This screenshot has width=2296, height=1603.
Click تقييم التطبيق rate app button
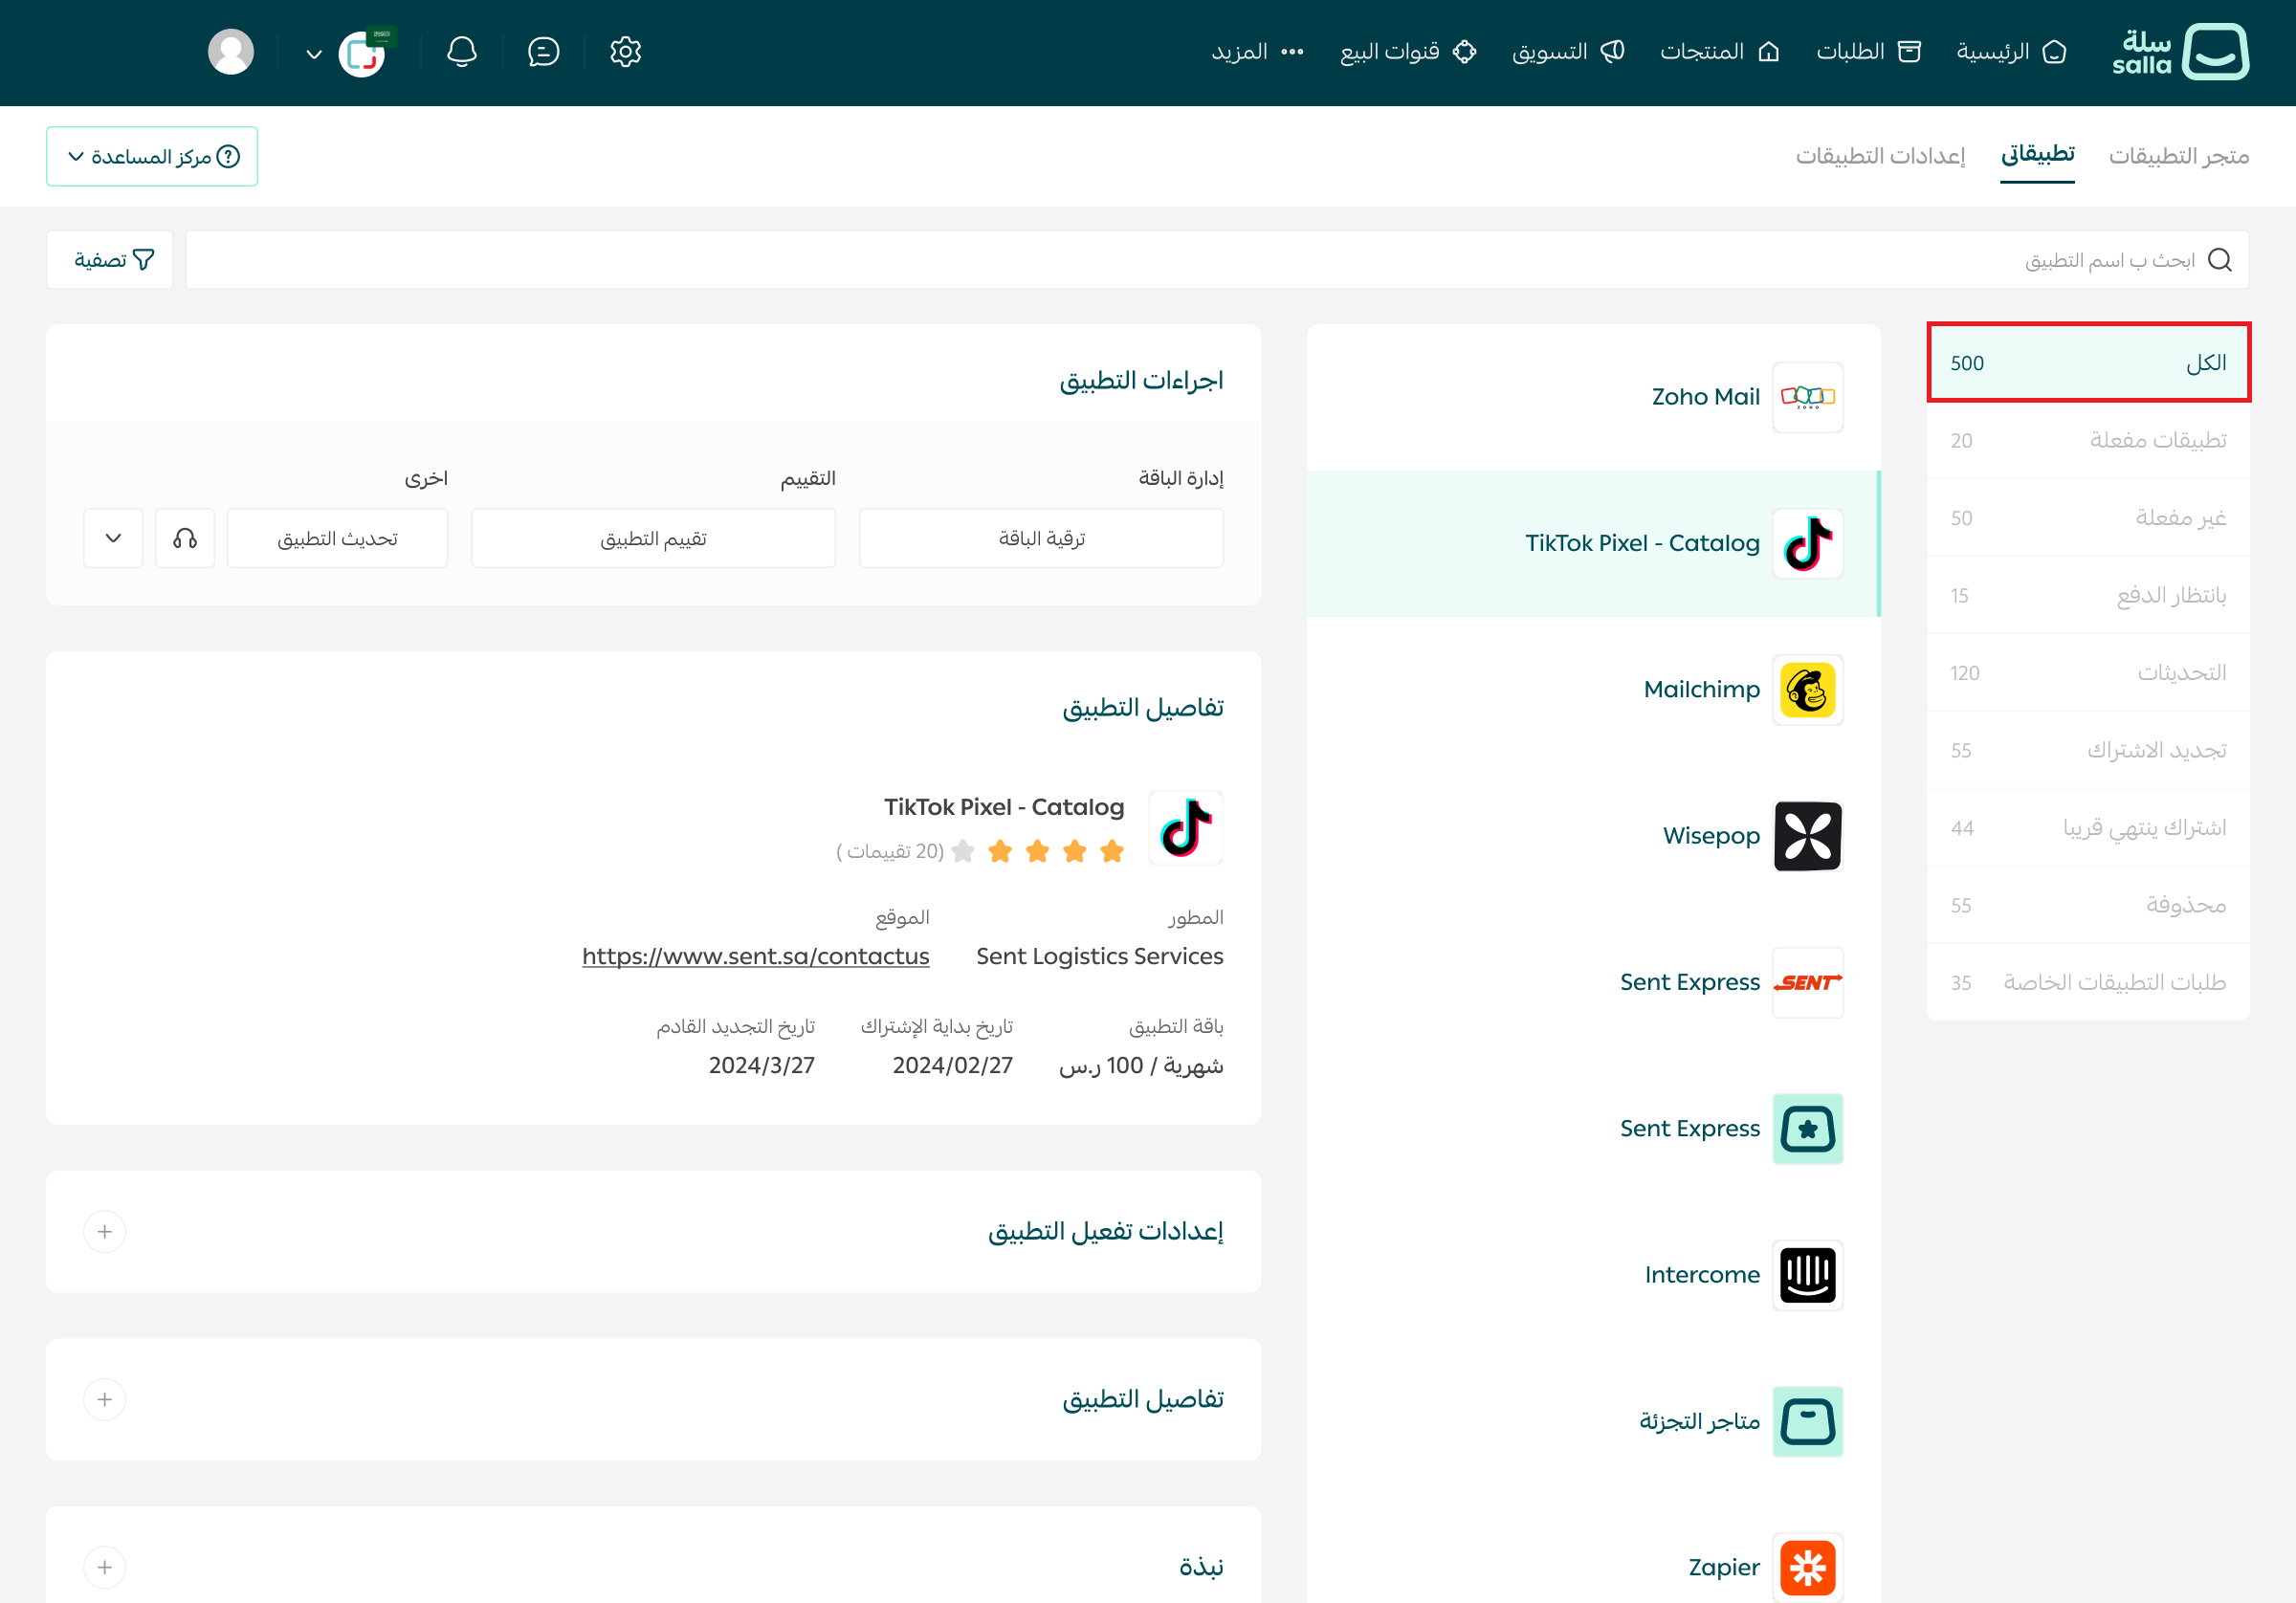pyautogui.click(x=653, y=538)
